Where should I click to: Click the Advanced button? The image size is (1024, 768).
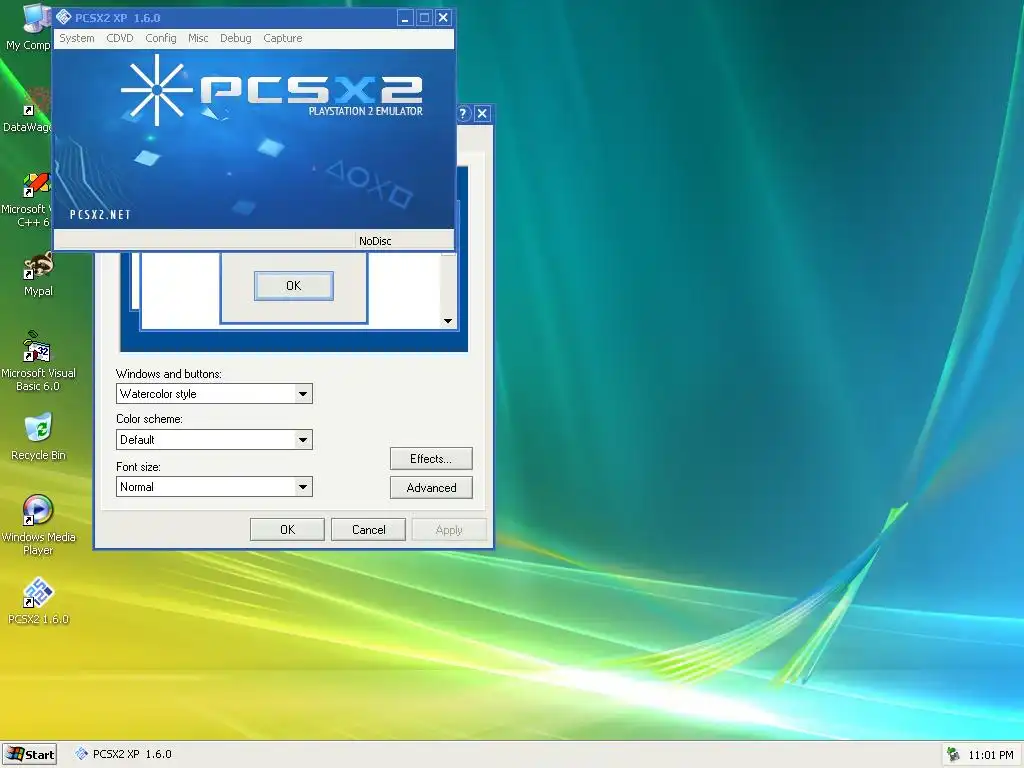click(x=431, y=488)
